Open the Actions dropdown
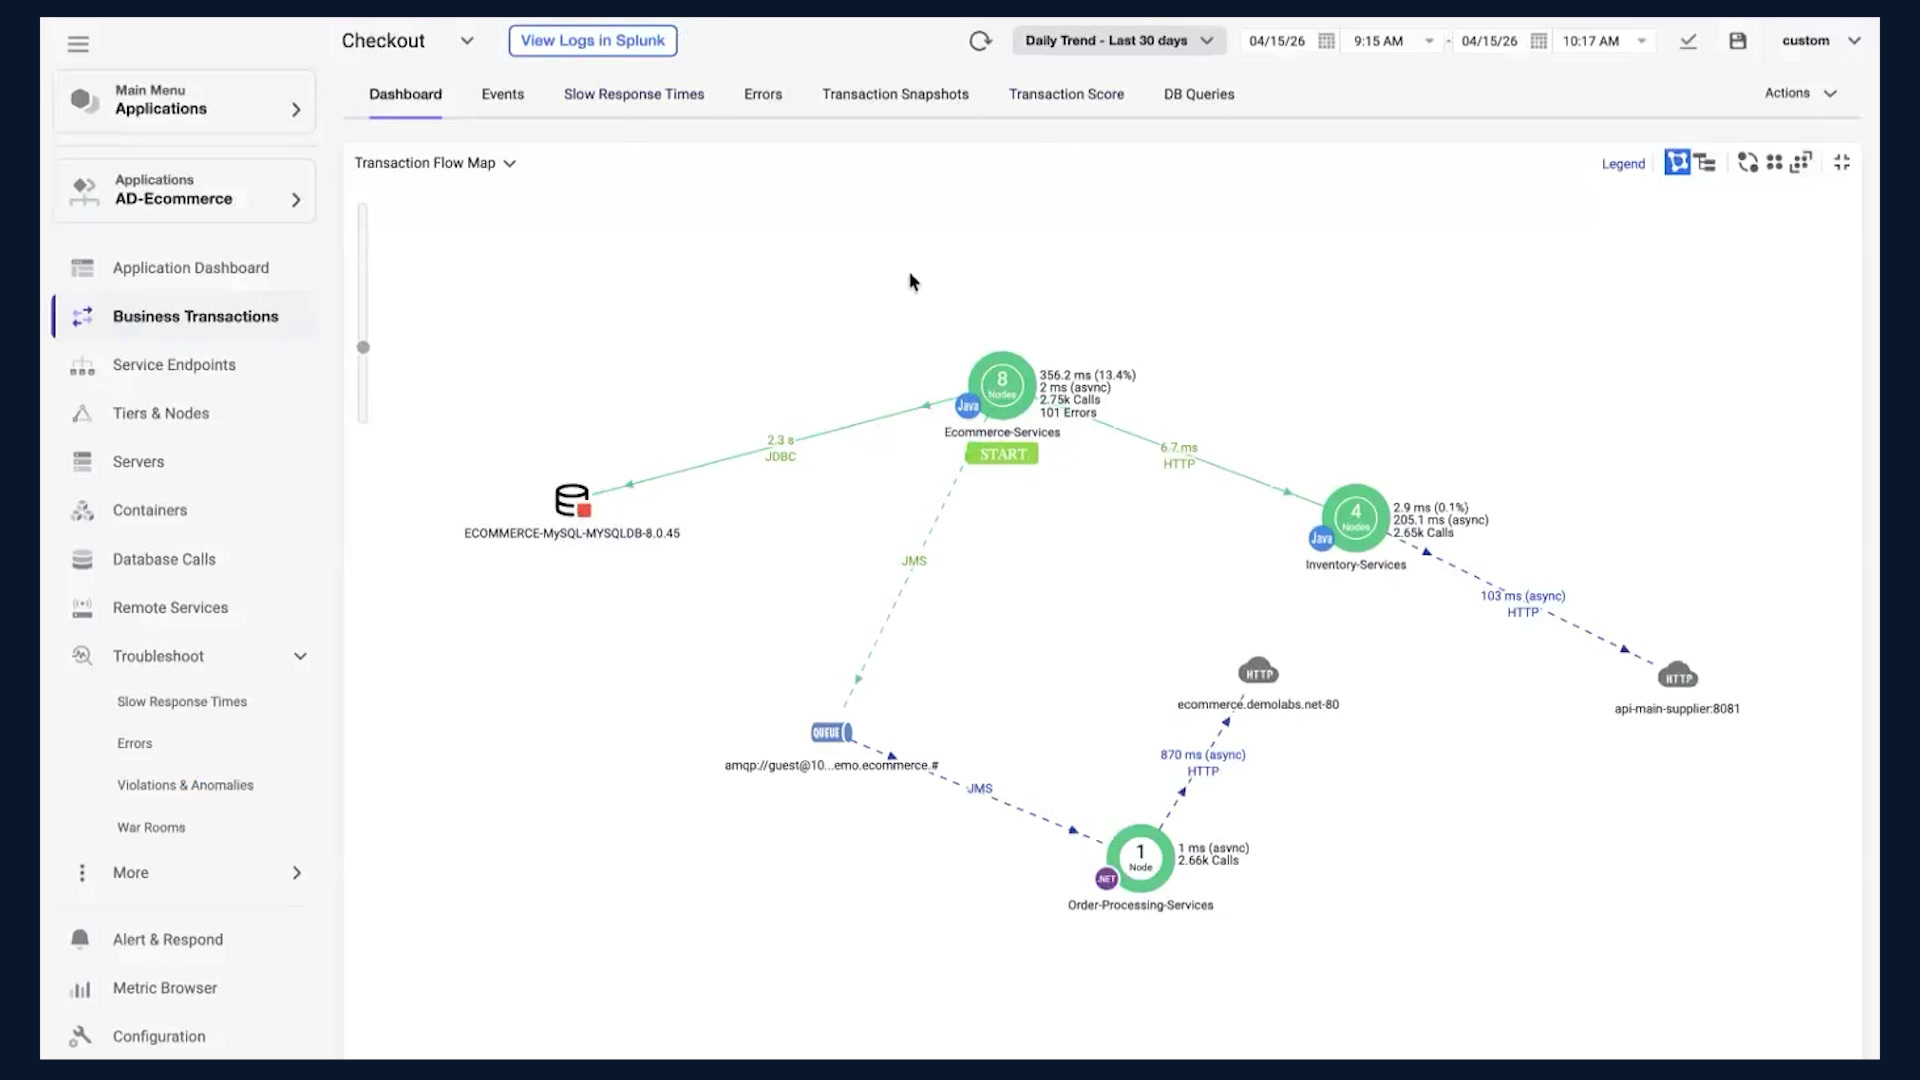This screenshot has width=1920, height=1080. [x=1801, y=93]
